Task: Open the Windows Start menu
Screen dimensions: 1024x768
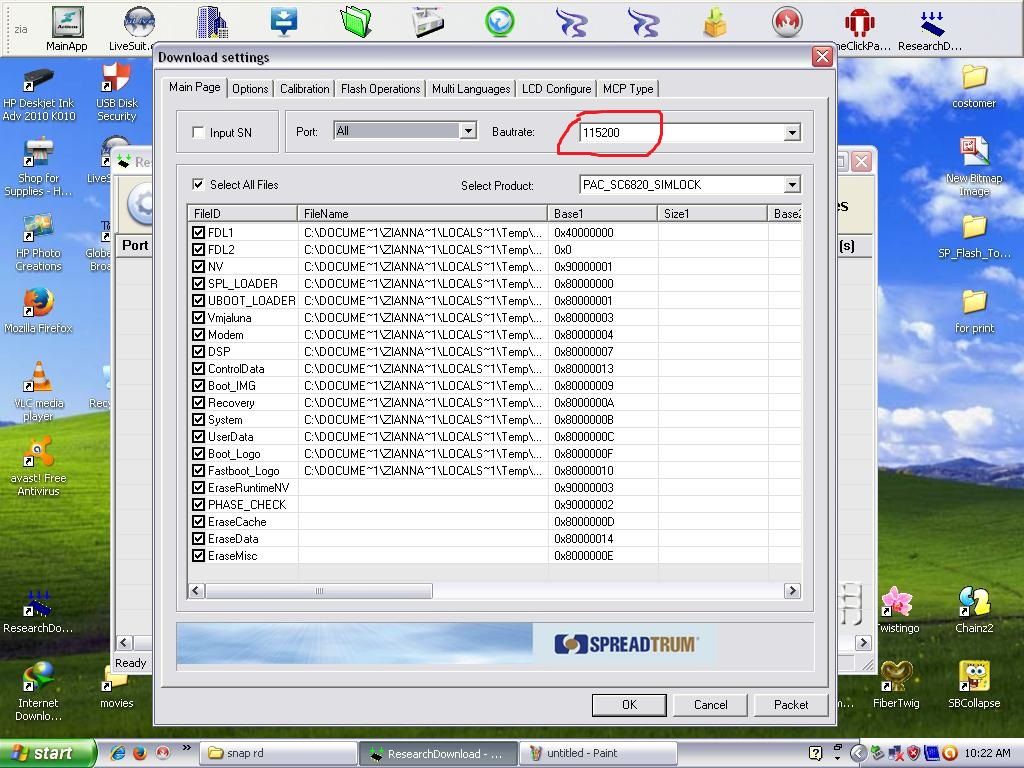Action: click(x=47, y=753)
